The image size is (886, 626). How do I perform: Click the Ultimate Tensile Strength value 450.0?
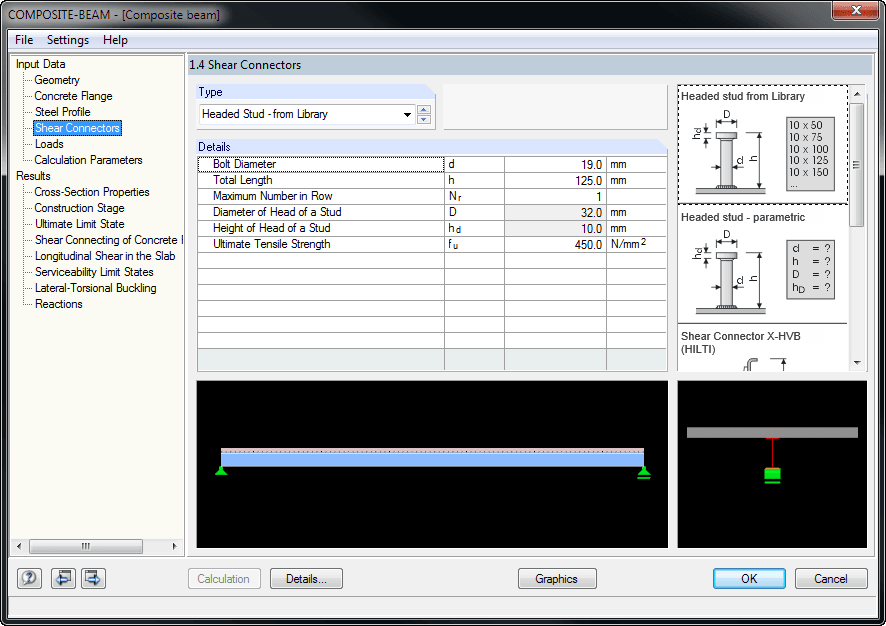[x=555, y=245]
